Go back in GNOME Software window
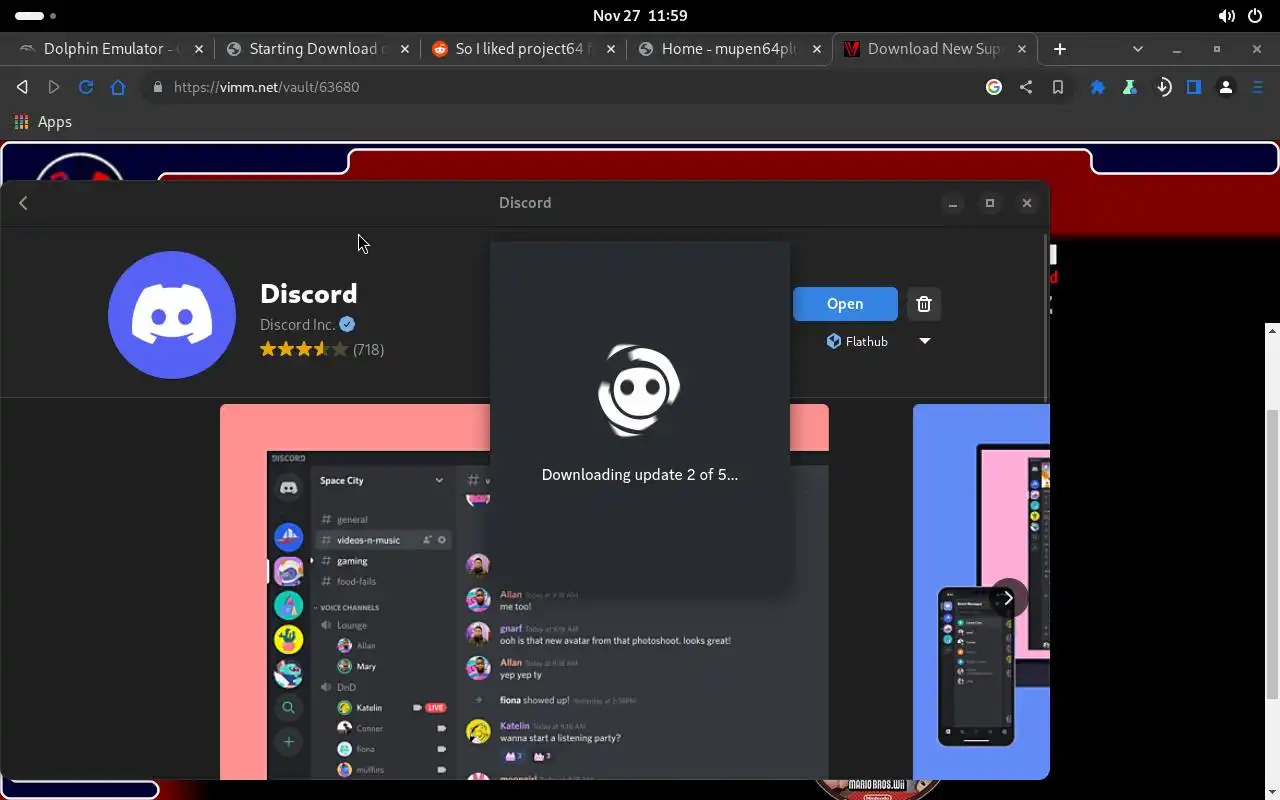Screen dimensions: 1280x800 23,203
